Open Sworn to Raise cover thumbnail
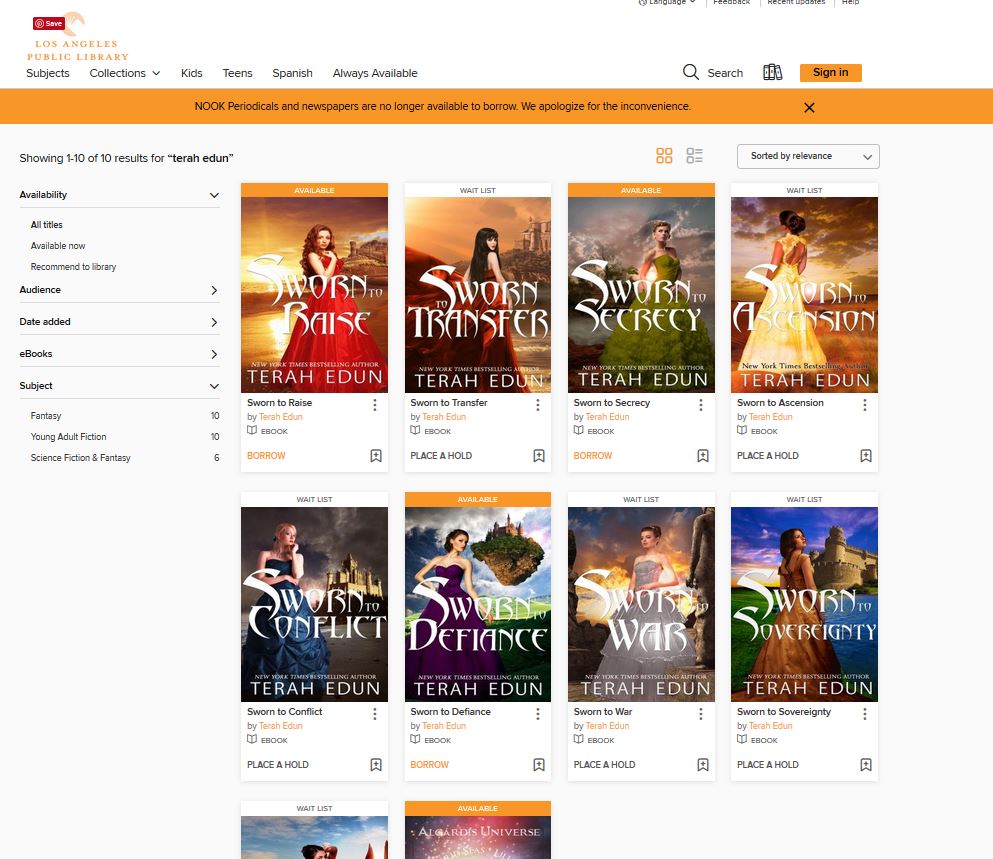The width and height of the screenshot is (993, 859). (314, 295)
